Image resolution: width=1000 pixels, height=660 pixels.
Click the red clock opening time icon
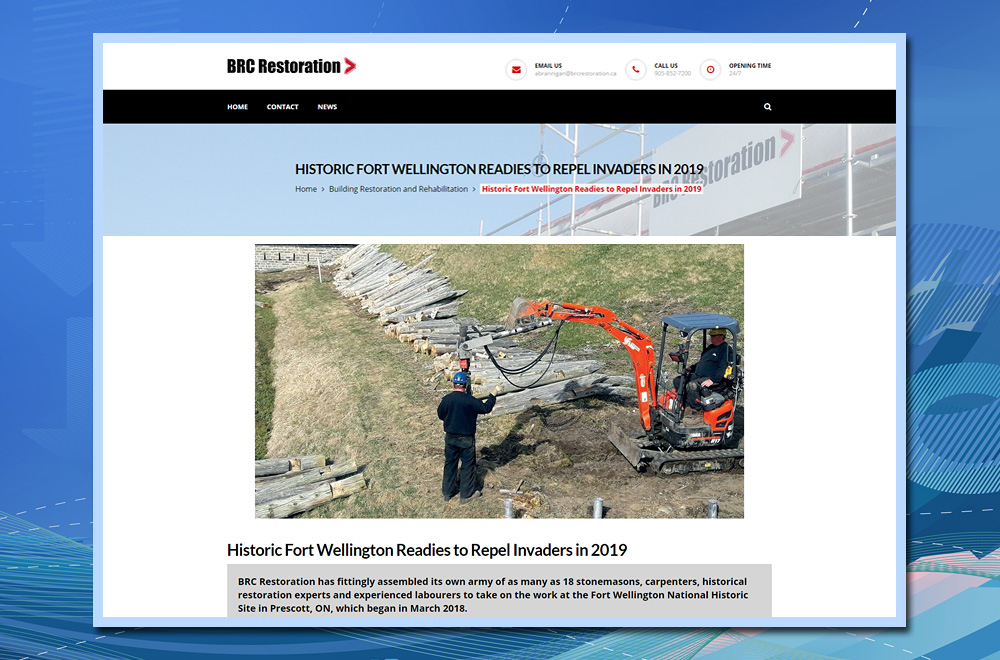click(710, 70)
